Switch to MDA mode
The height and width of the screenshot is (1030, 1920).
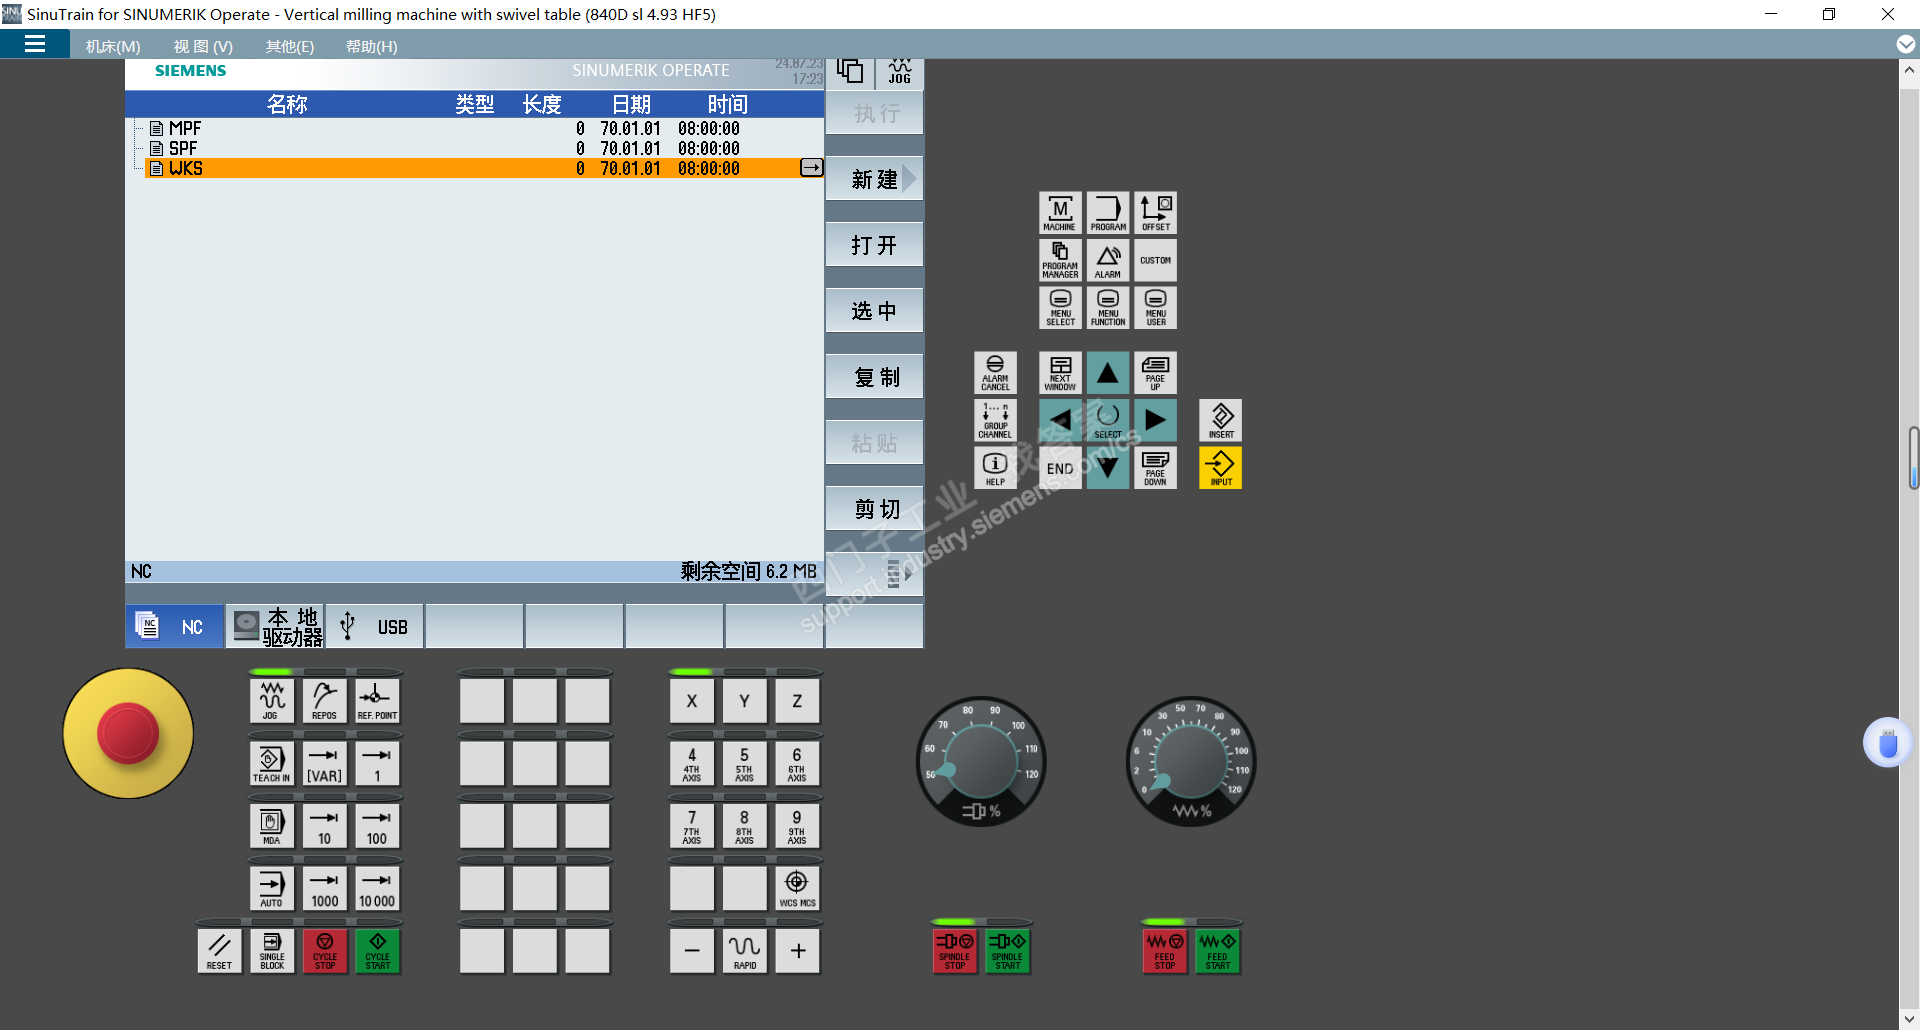tap(272, 826)
